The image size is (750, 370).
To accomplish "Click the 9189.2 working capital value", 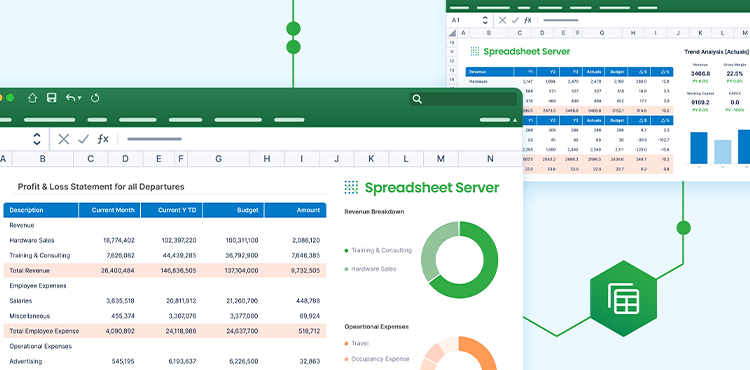I will pyautogui.click(x=700, y=102).
